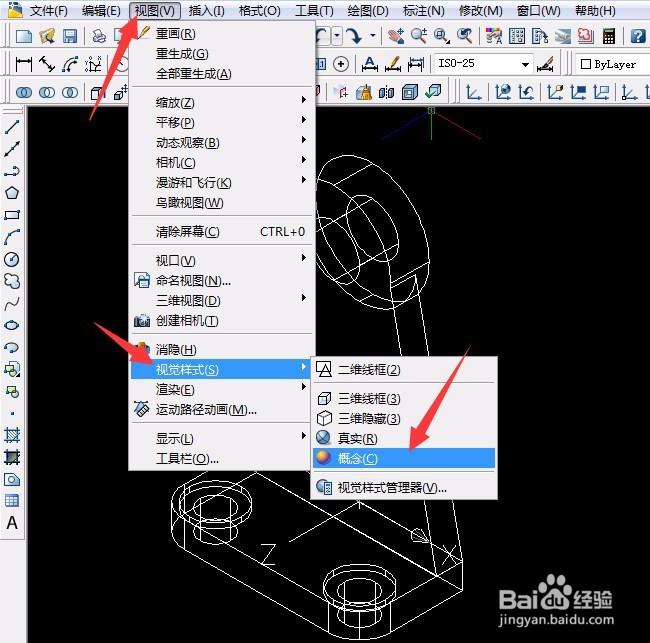
Task: Expand the 三维视图(D) submenu
Action: [x=223, y=300]
